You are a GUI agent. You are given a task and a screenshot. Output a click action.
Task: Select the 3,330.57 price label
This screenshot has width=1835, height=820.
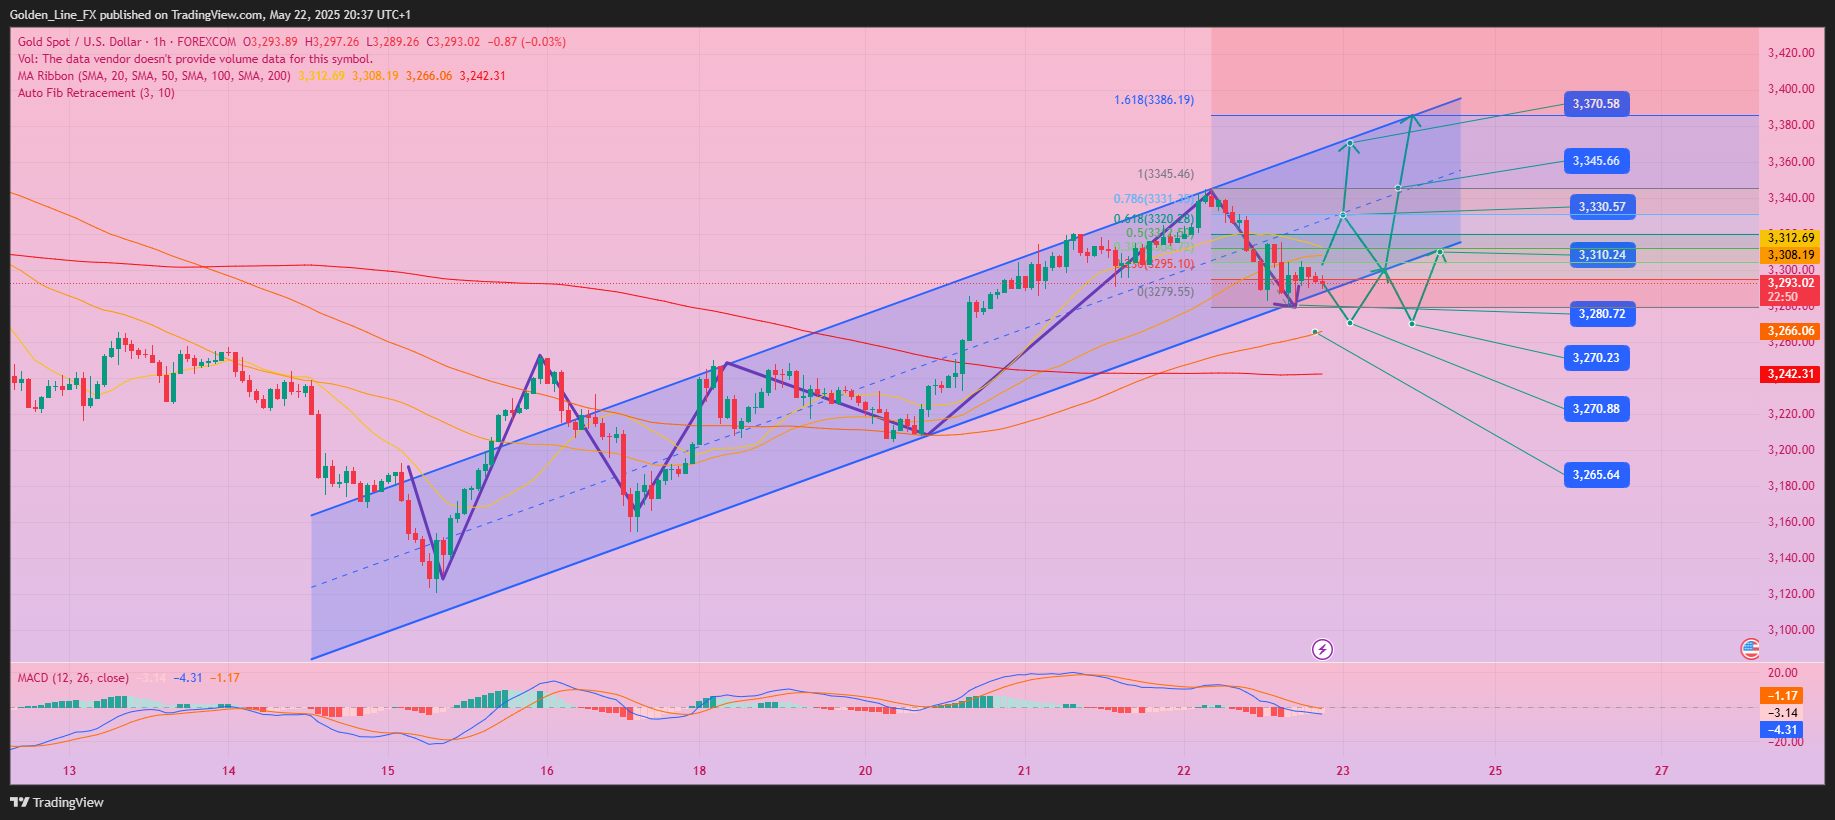pyautogui.click(x=1602, y=207)
